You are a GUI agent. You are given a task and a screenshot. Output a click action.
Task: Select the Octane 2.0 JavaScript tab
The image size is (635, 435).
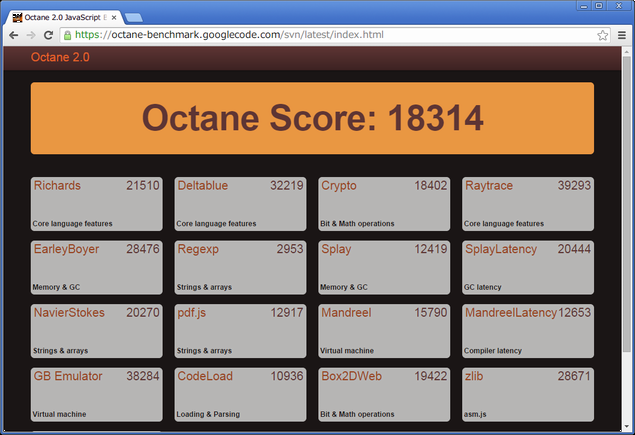(65, 17)
